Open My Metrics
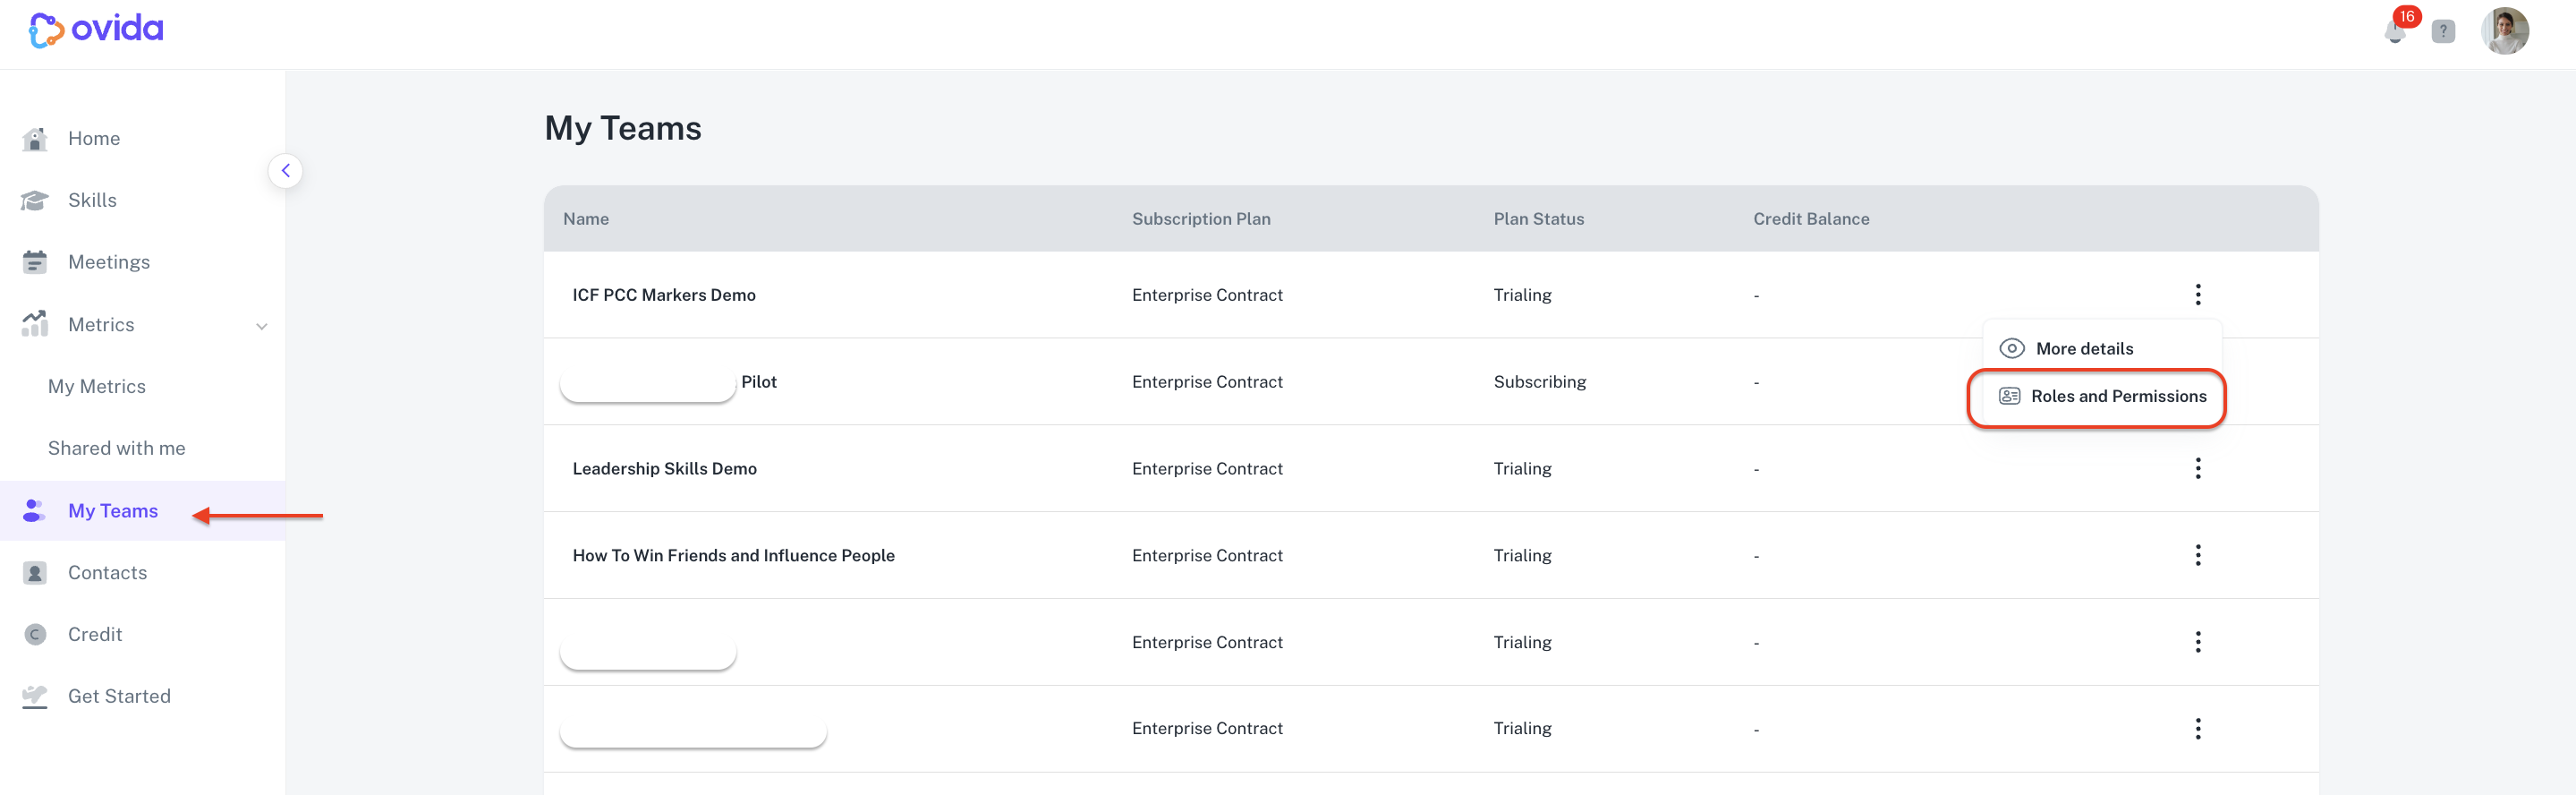2576x795 pixels. coord(97,386)
